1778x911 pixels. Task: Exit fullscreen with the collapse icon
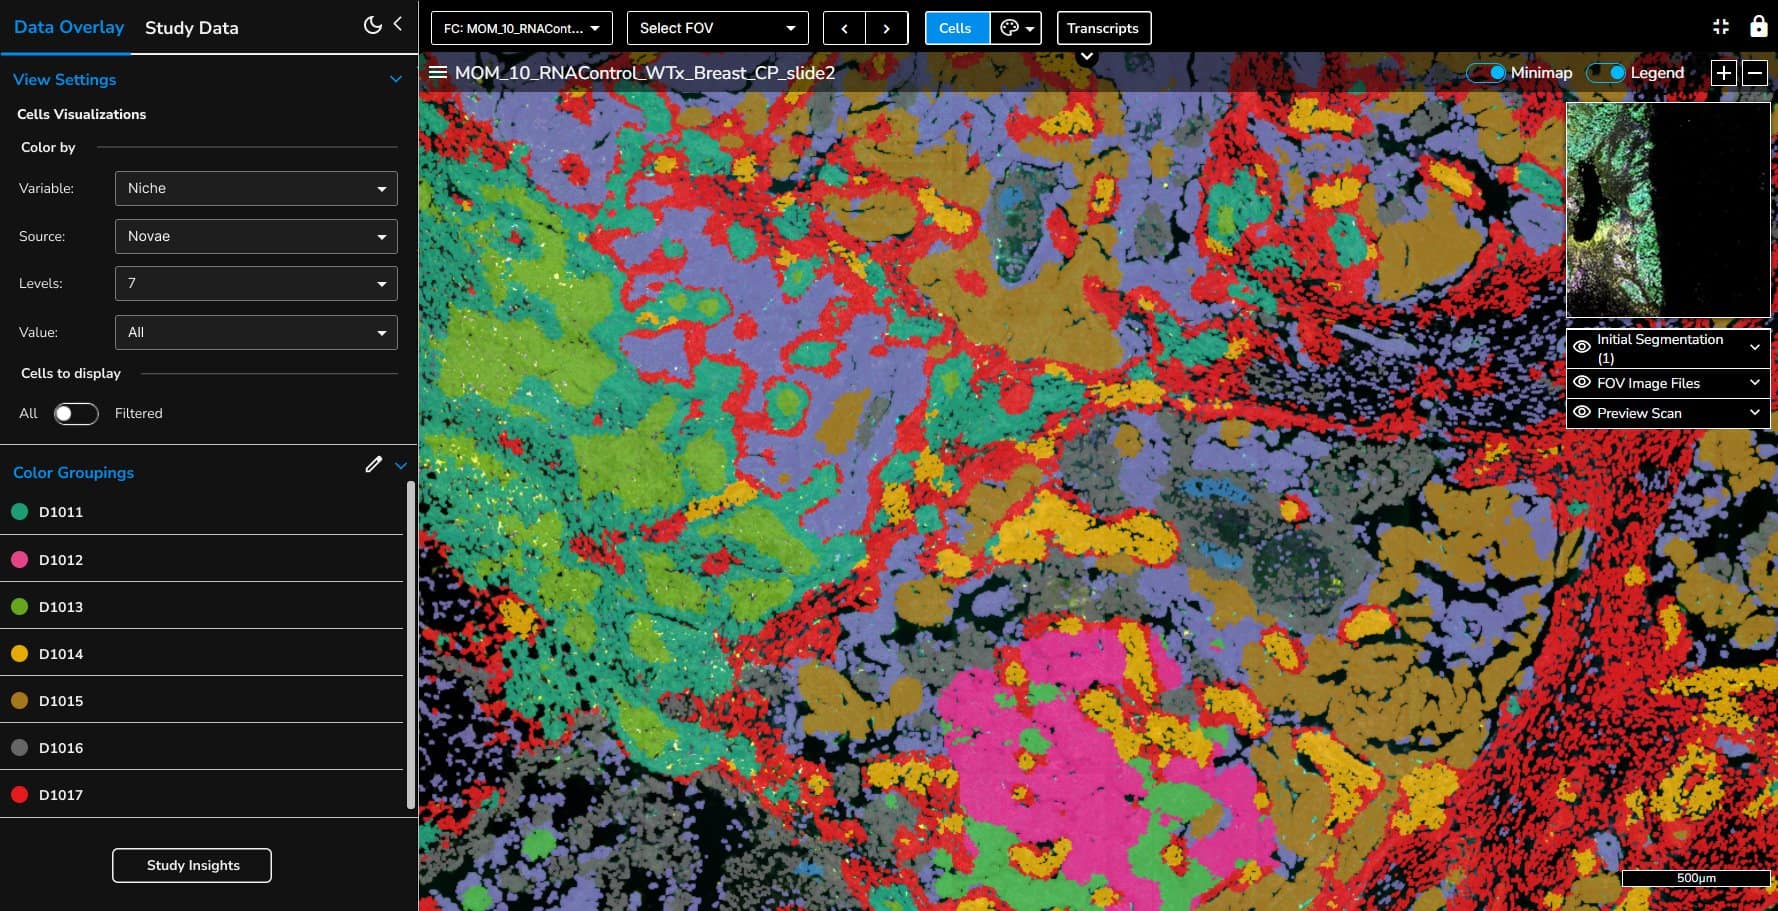(x=1721, y=27)
